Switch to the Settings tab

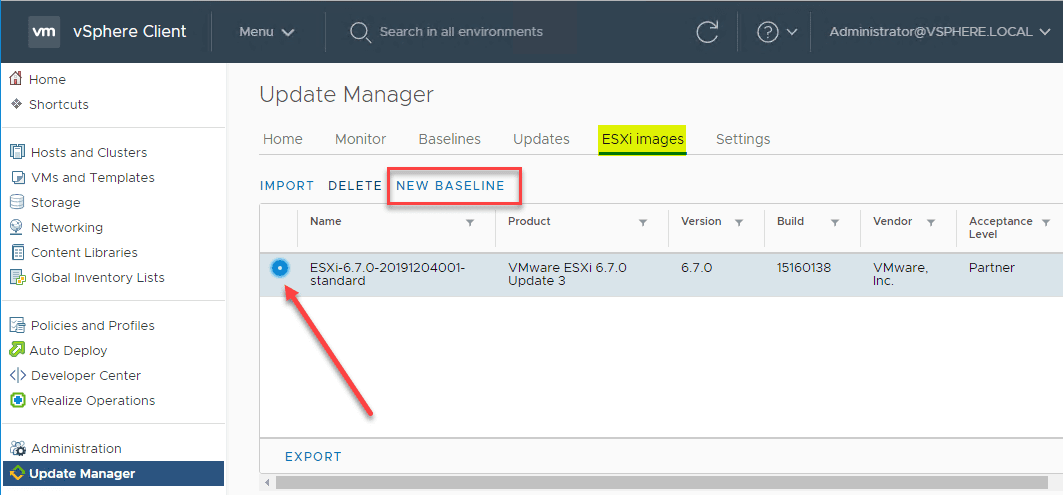pyautogui.click(x=743, y=139)
